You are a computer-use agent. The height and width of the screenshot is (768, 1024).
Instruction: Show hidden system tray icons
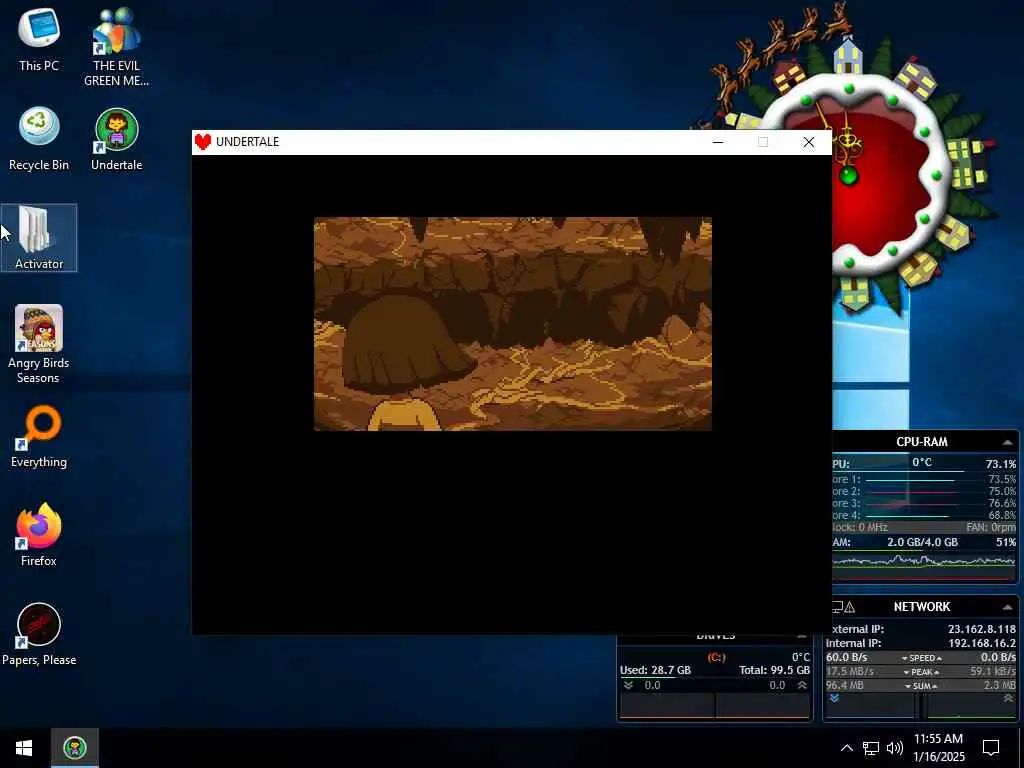[846, 748]
